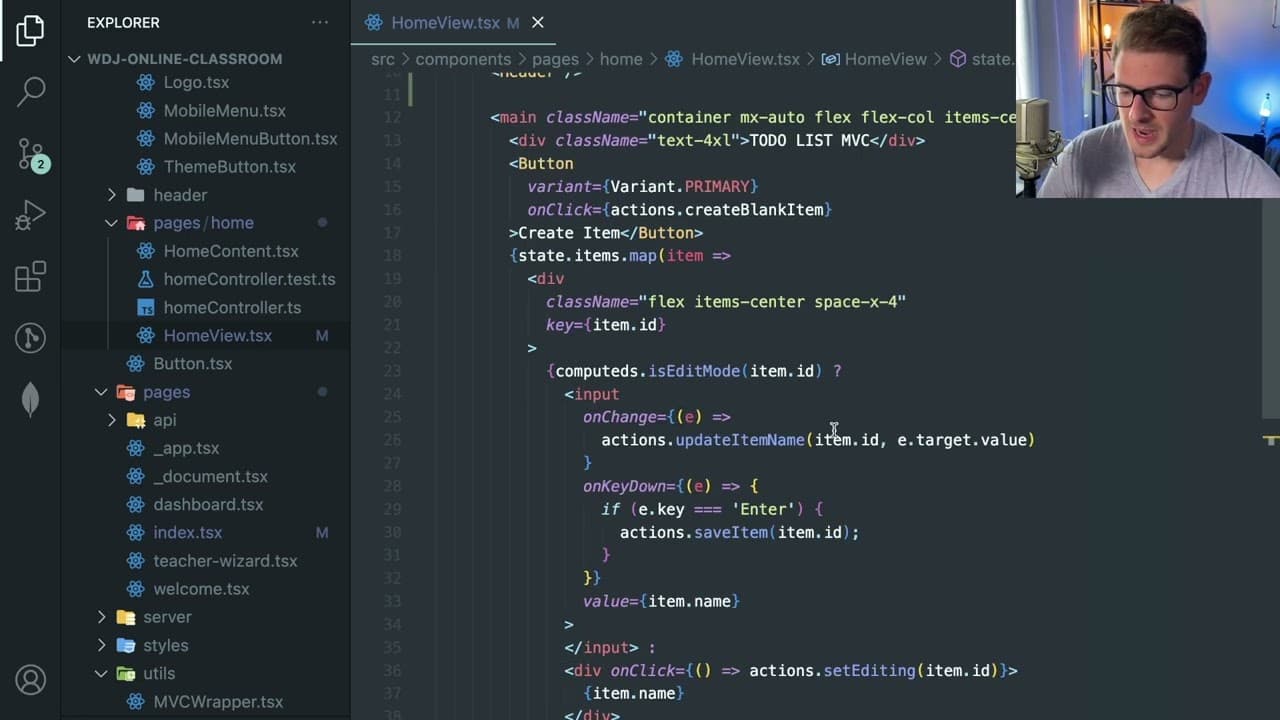Click the components breadcrumb segment
Screen dimensions: 1280x720
(463, 59)
